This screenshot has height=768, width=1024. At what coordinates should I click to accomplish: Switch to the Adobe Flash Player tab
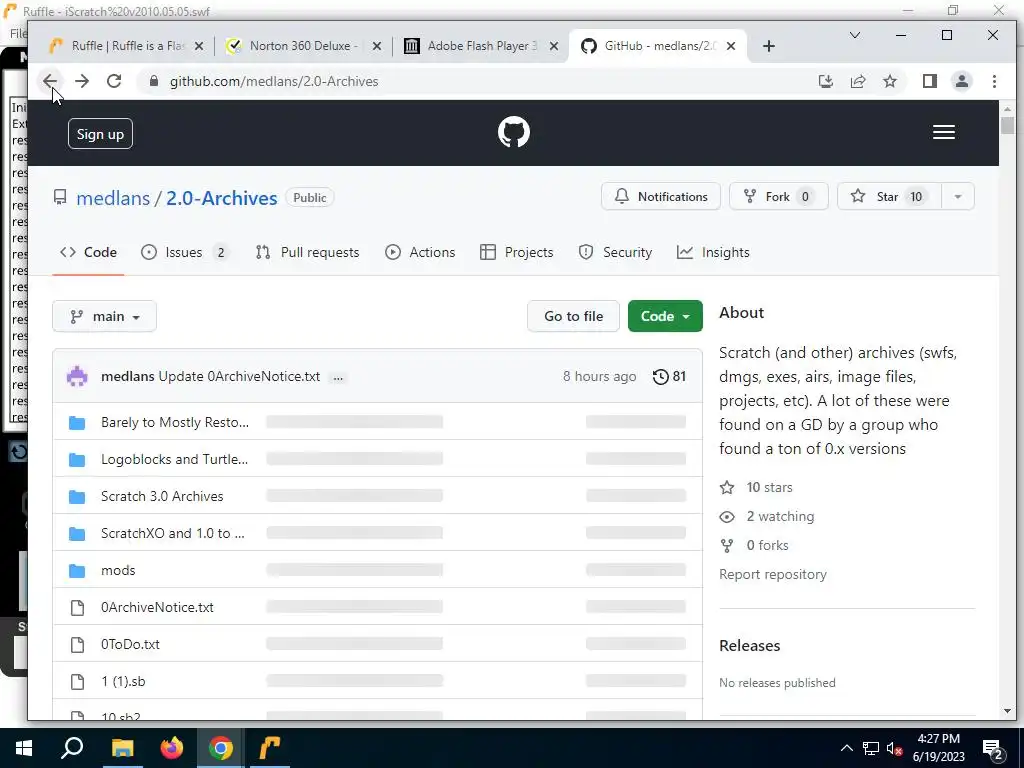click(x=480, y=46)
